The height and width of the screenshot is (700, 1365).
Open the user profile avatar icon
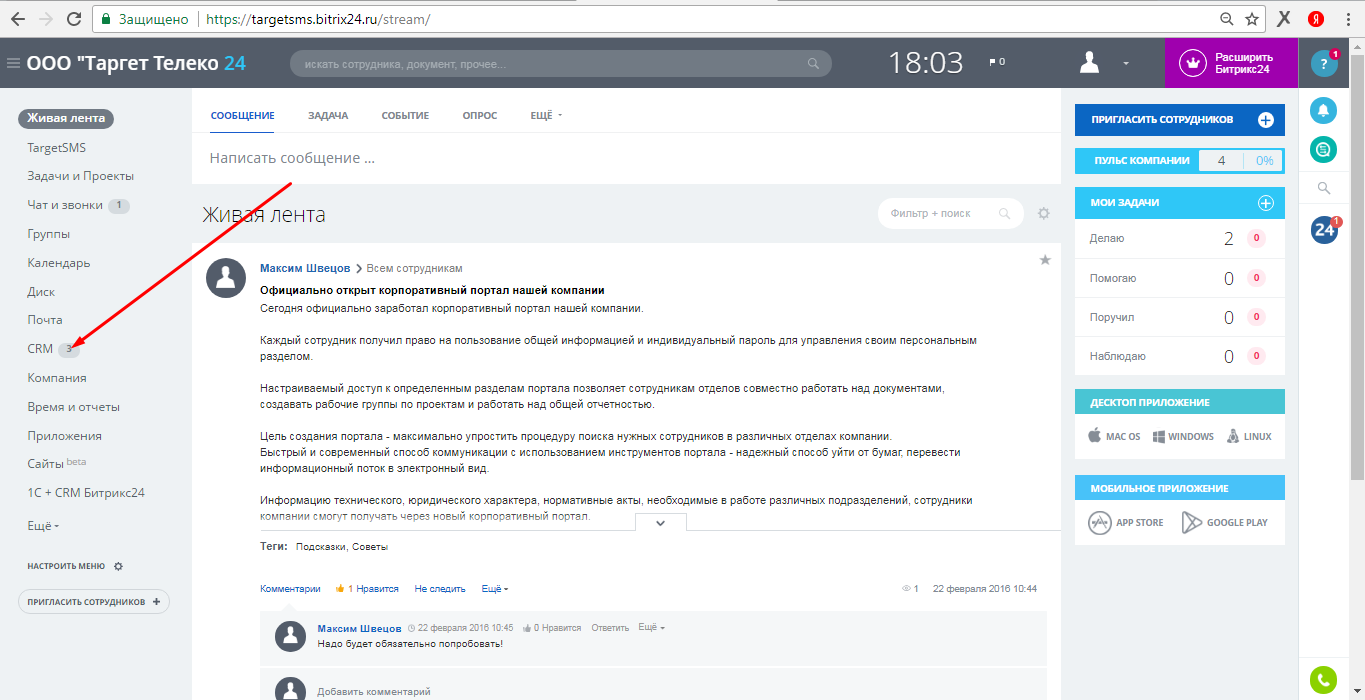tap(1090, 63)
